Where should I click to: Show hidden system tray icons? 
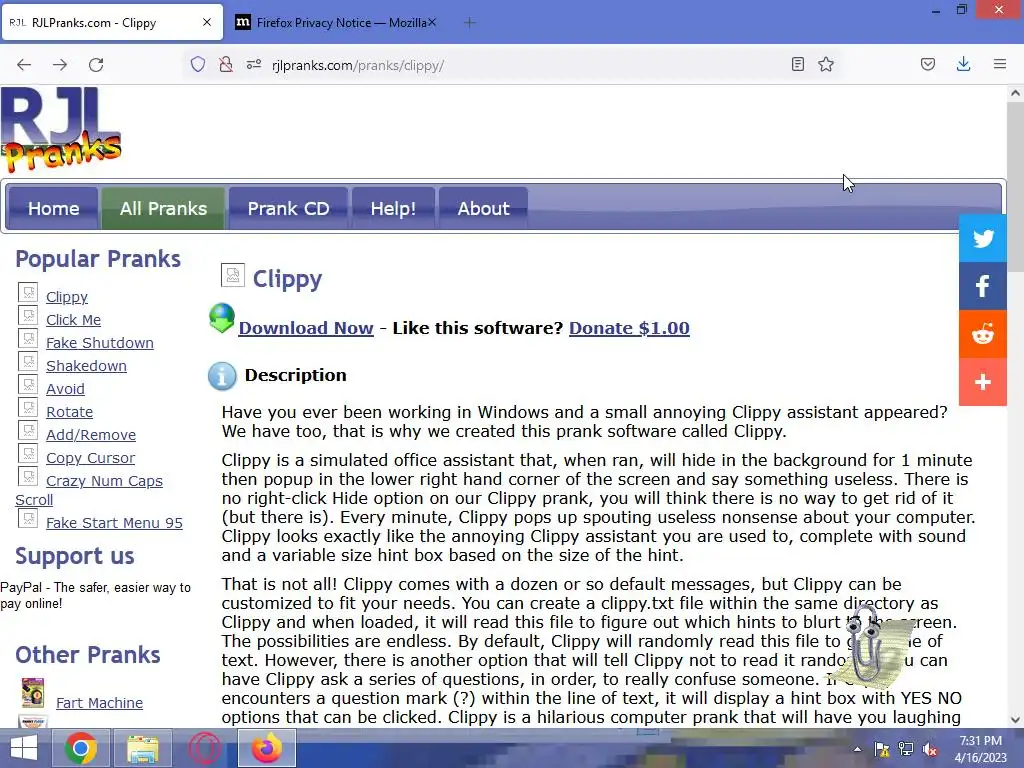tap(857, 749)
